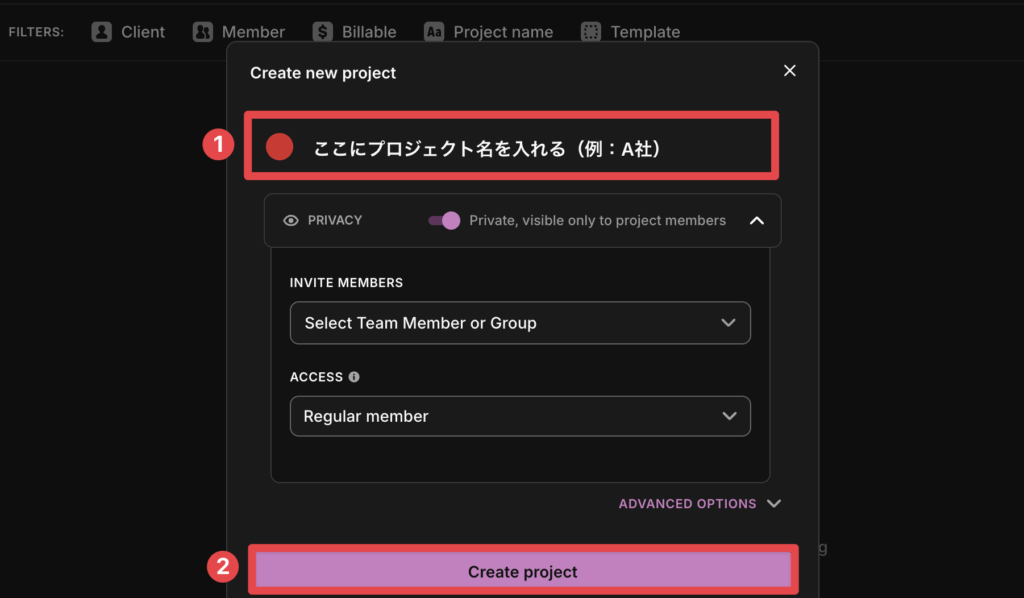
Task: Click the Template filter dashed-square icon
Action: [592, 32]
